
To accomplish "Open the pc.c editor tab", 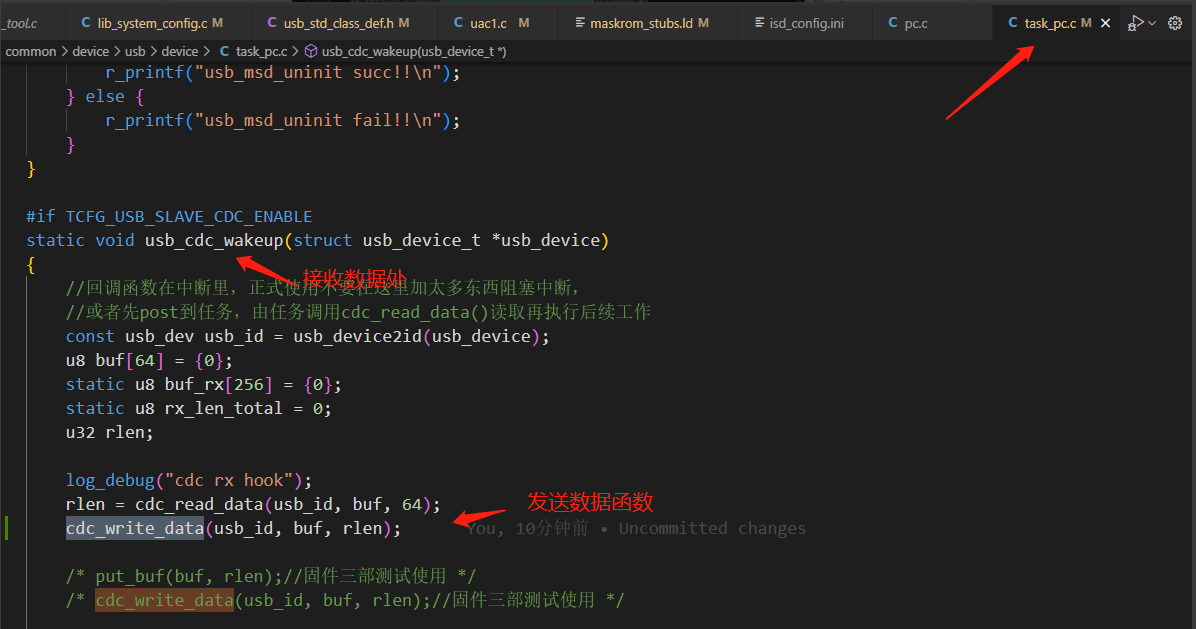I will pyautogui.click(x=908, y=24).
